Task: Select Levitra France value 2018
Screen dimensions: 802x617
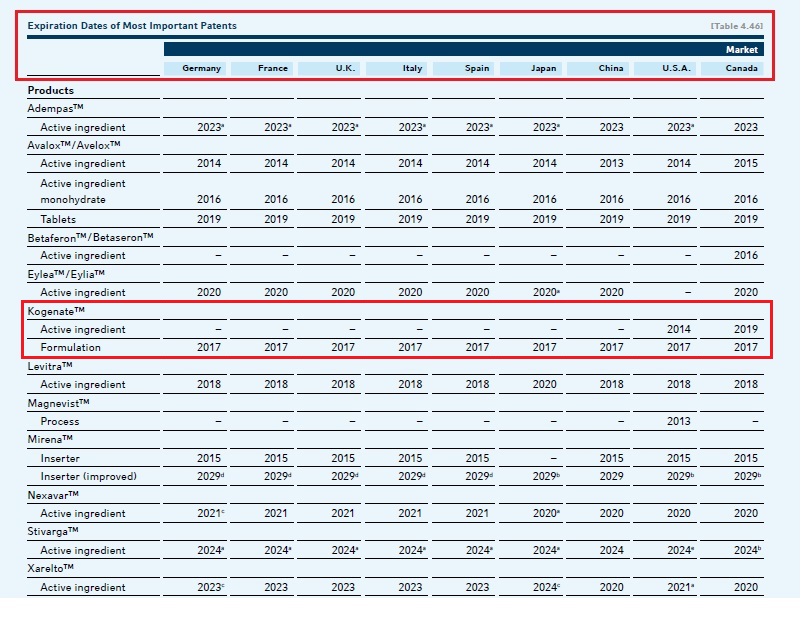Action: (x=276, y=384)
